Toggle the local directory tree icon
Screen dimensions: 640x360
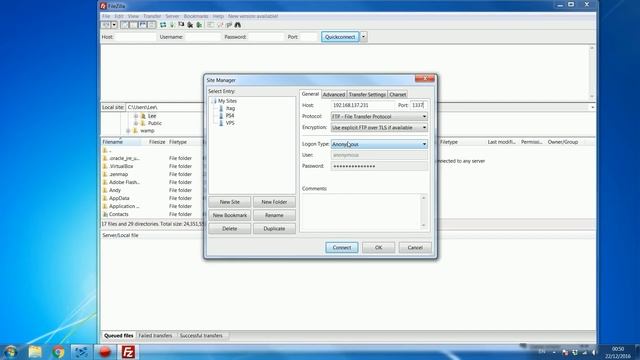(x=133, y=25)
